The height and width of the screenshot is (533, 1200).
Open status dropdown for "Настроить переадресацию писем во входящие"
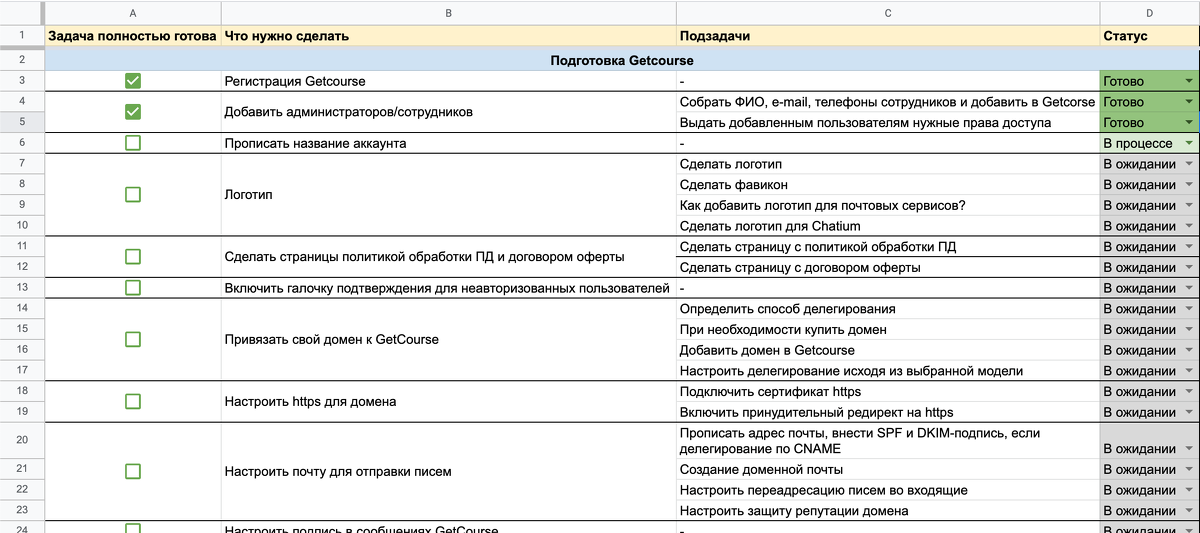1188,491
